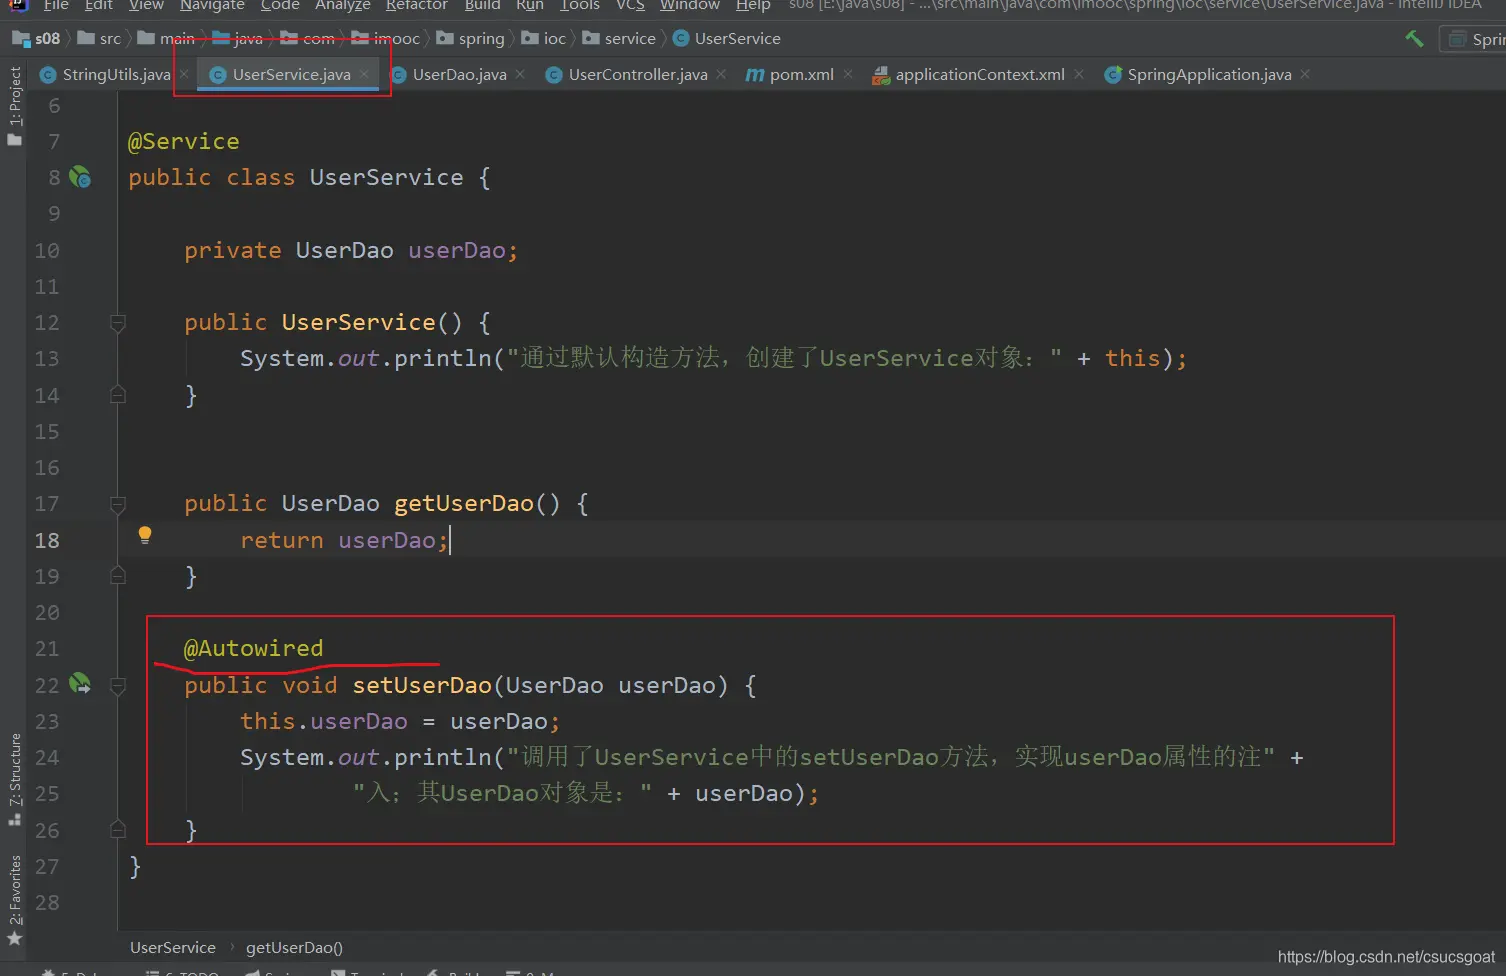Collapse setUserDao method fold marker
Screen dimensions: 1506x976
click(117, 686)
